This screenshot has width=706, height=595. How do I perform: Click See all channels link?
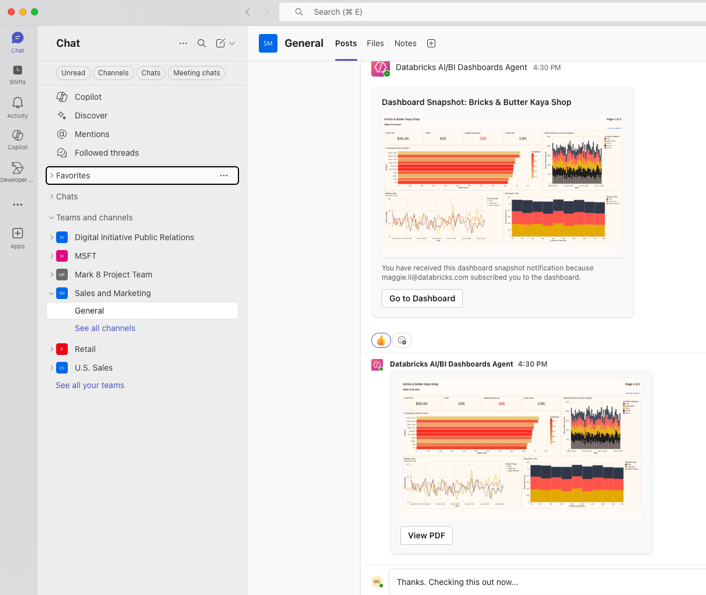click(105, 328)
